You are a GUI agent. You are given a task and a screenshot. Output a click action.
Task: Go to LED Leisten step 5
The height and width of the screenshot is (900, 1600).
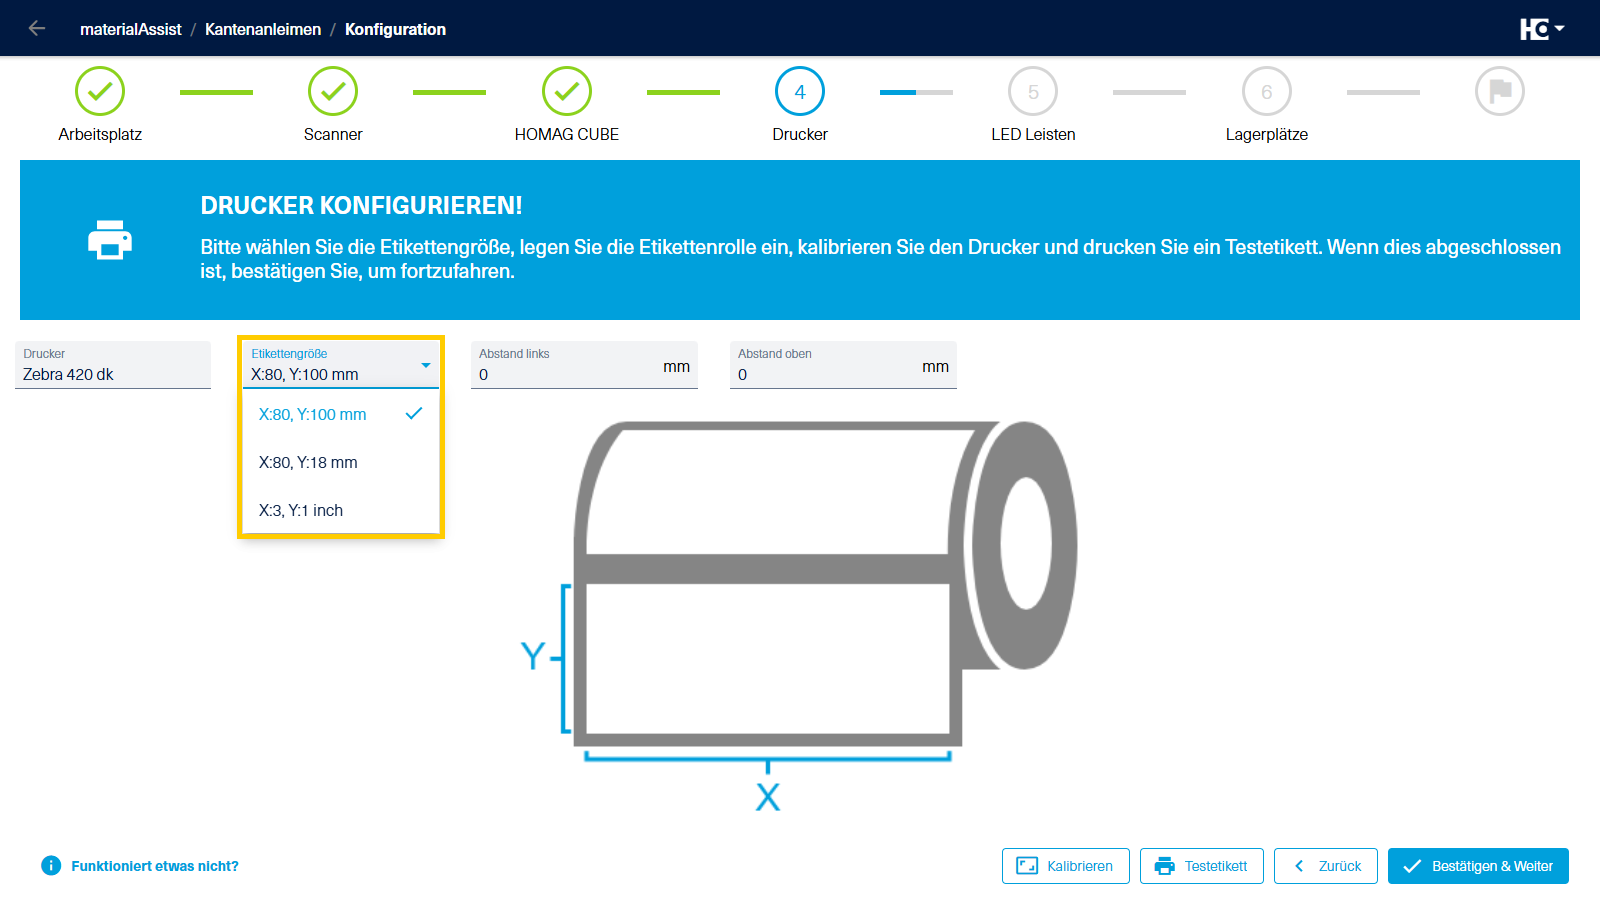pos(1033,91)
